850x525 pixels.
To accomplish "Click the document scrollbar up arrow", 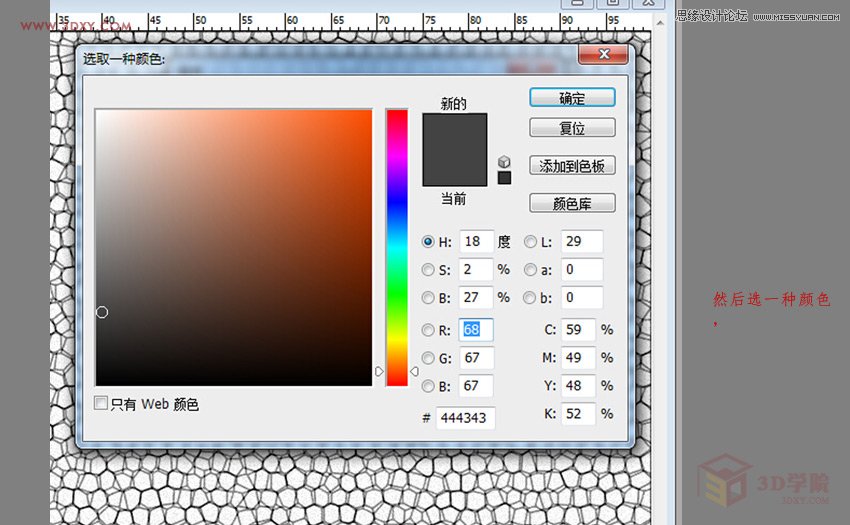I will coord(660,23).
